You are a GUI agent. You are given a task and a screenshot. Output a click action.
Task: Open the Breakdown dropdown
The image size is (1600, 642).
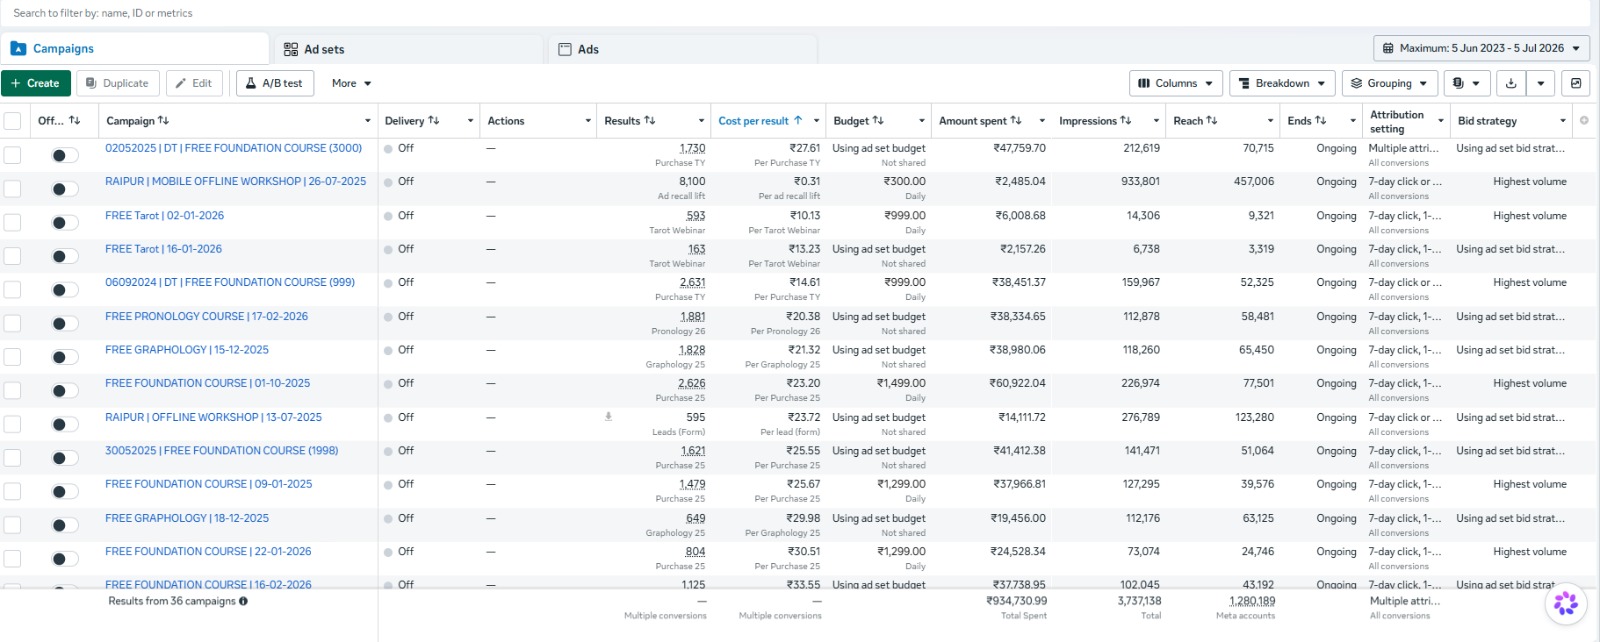click(x=1282, y=83)
